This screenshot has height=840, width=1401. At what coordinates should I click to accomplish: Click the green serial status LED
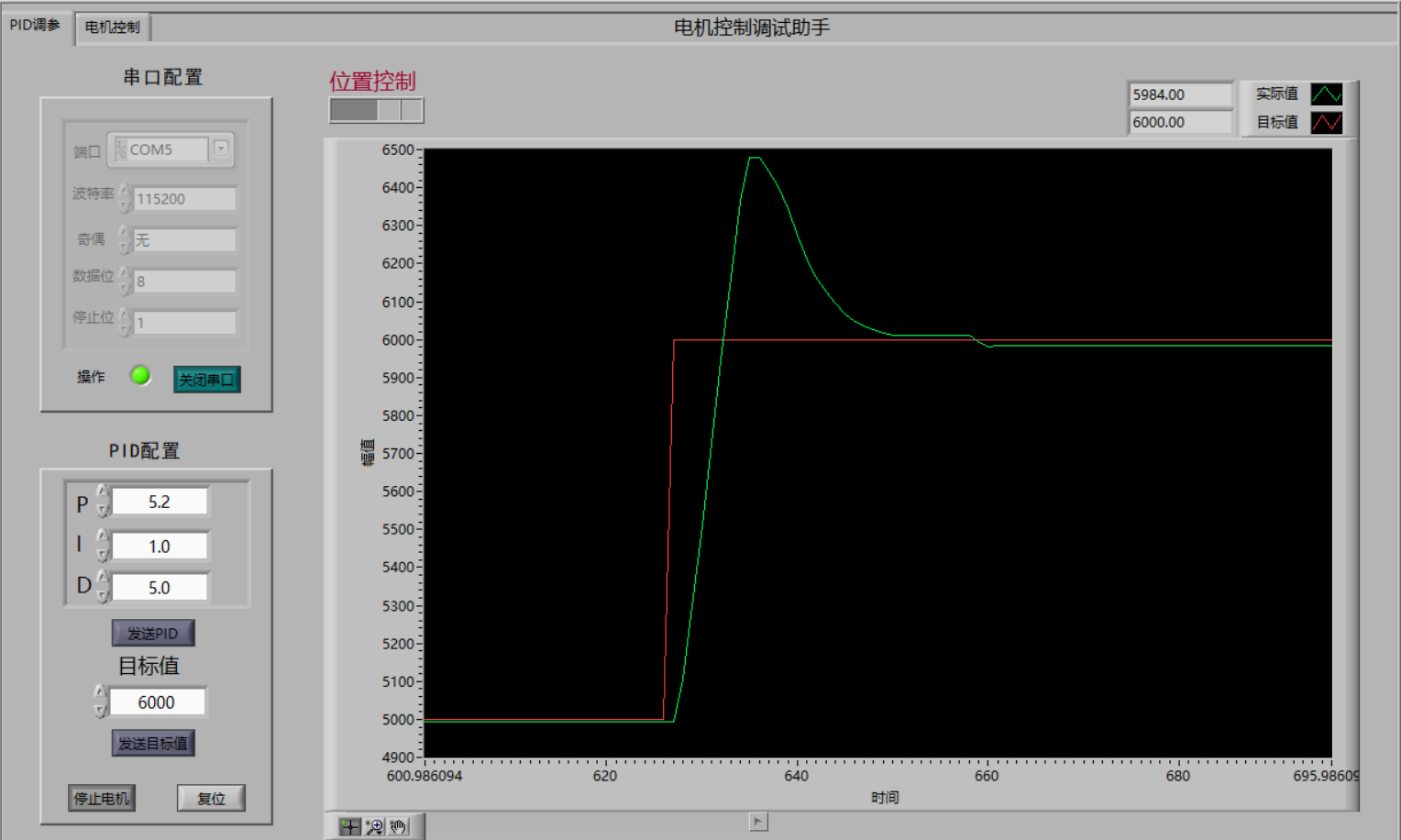(142, 377)
